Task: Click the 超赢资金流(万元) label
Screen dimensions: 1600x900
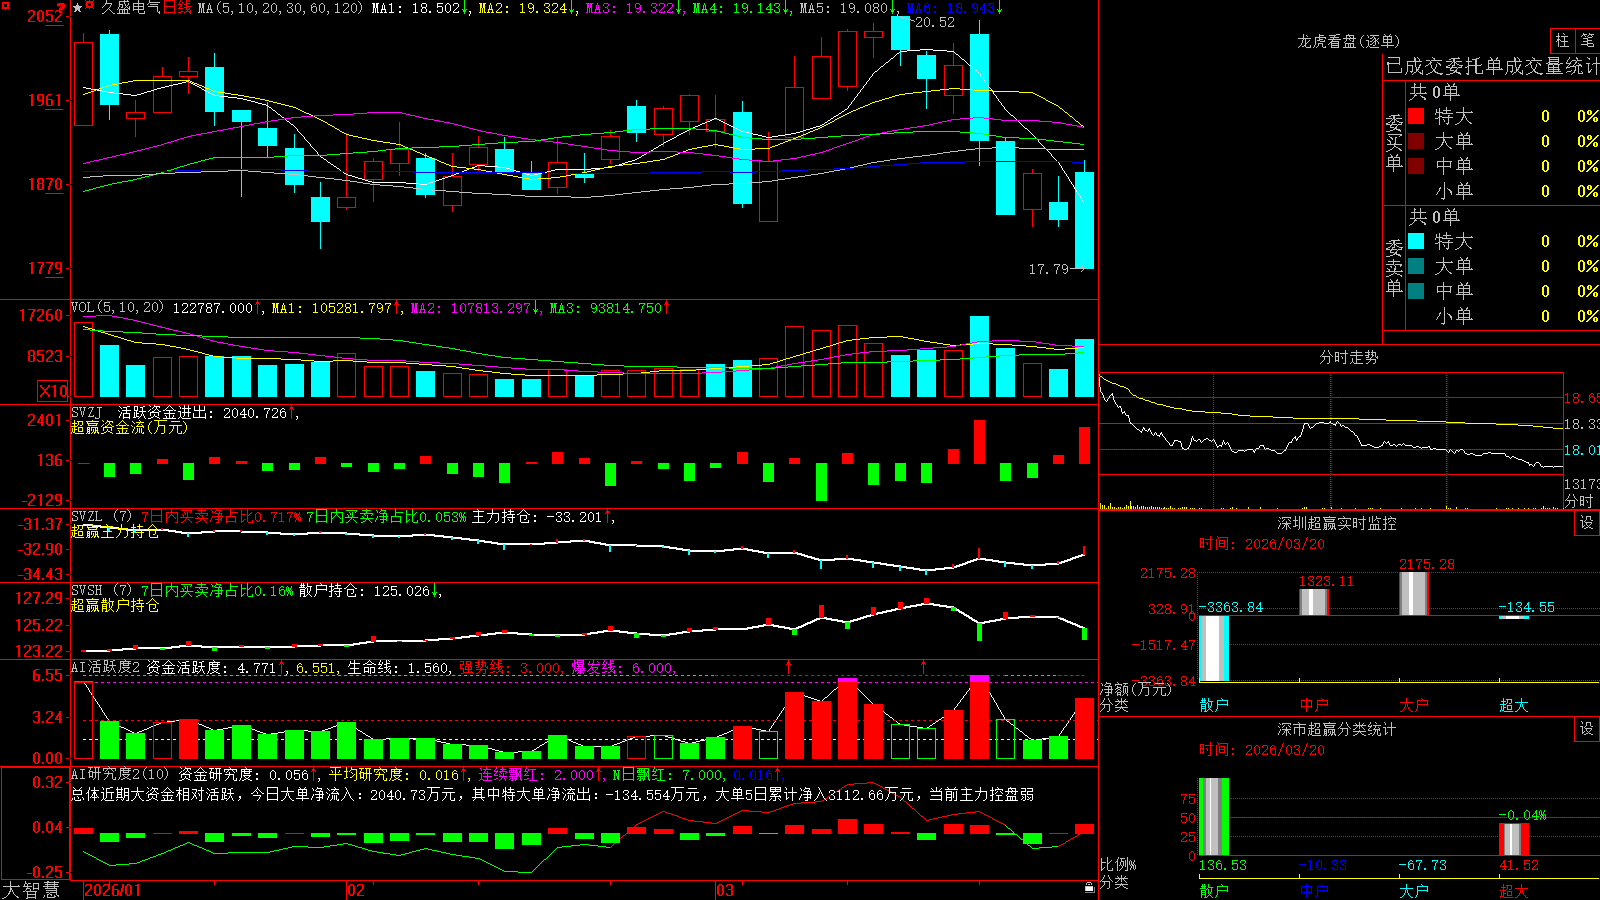Action: pos(129,427)
